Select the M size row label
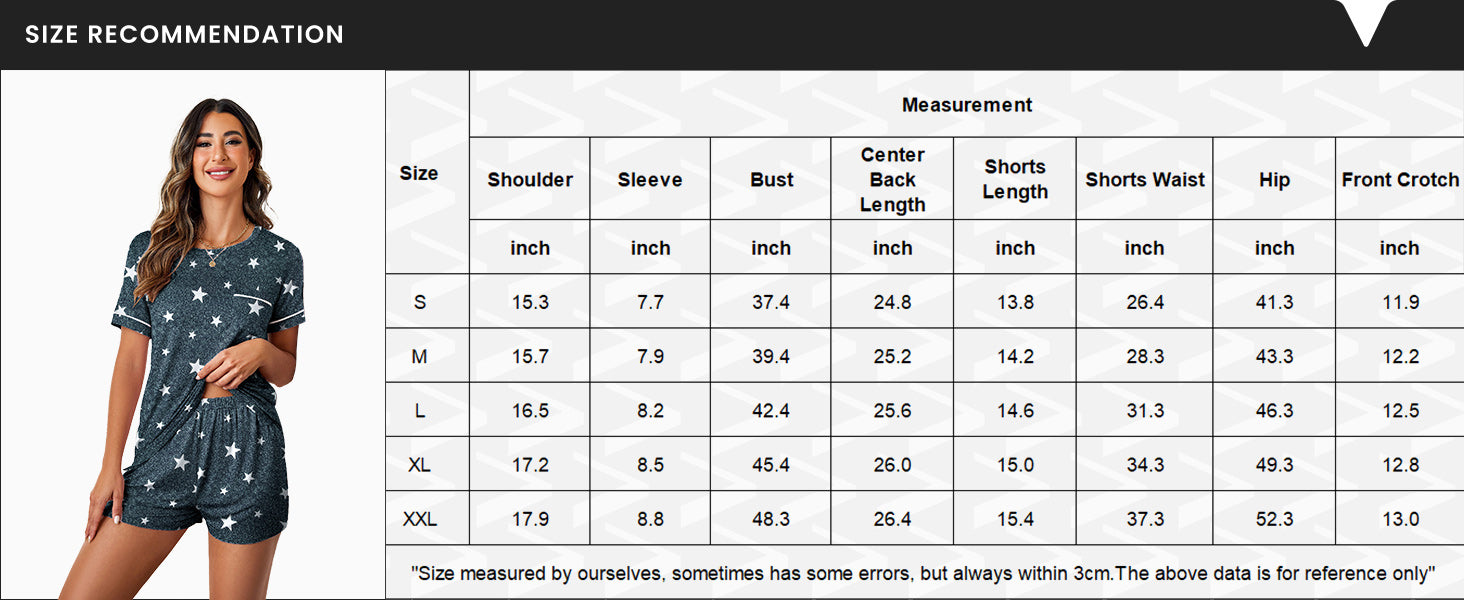This screenshot has height=600, width=1464. click(x=420, y=356)
